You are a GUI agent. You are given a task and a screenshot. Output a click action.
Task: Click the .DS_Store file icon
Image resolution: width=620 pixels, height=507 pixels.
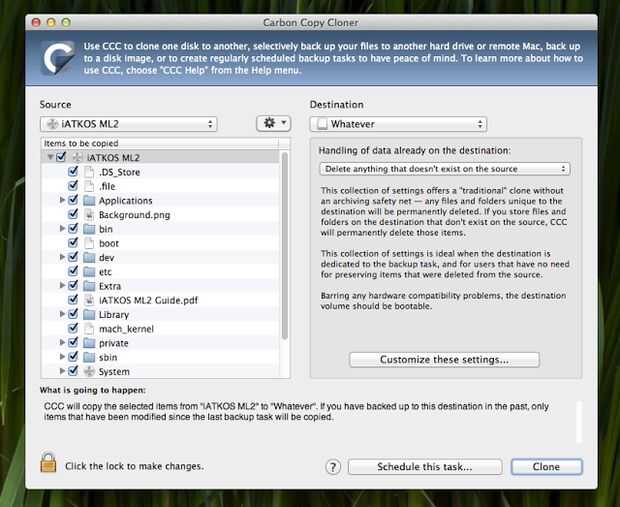tap(89, 172)
